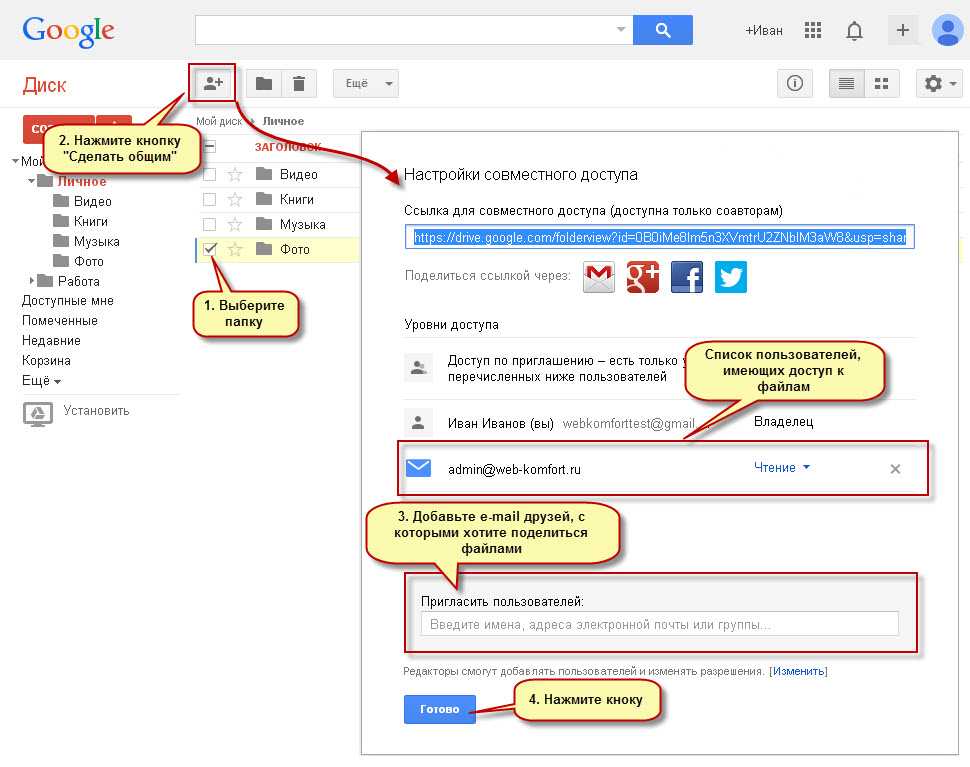Image resolution: width=970 pixels, height=767 pixels.
Task: Open Помеченные section
Action: 59,320
